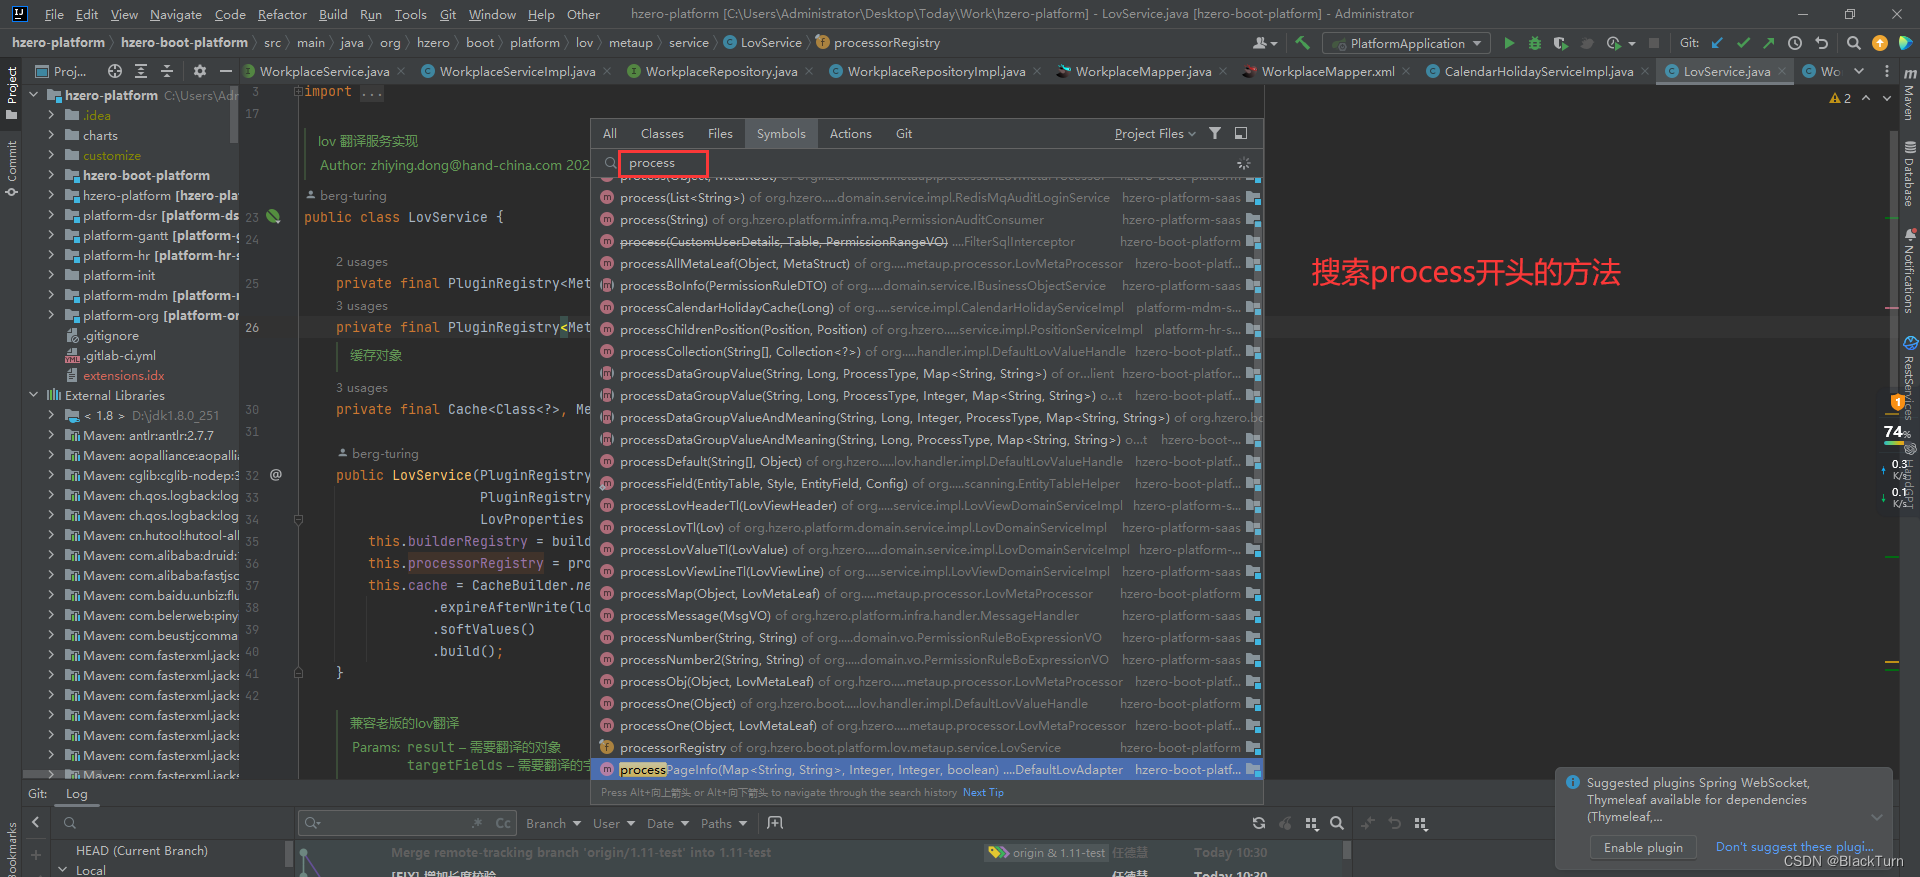The height and width of the screenshot is (877, 1920).
Task: Show hidden editor tabs chevron
Action: click(x=1858, y=71)
